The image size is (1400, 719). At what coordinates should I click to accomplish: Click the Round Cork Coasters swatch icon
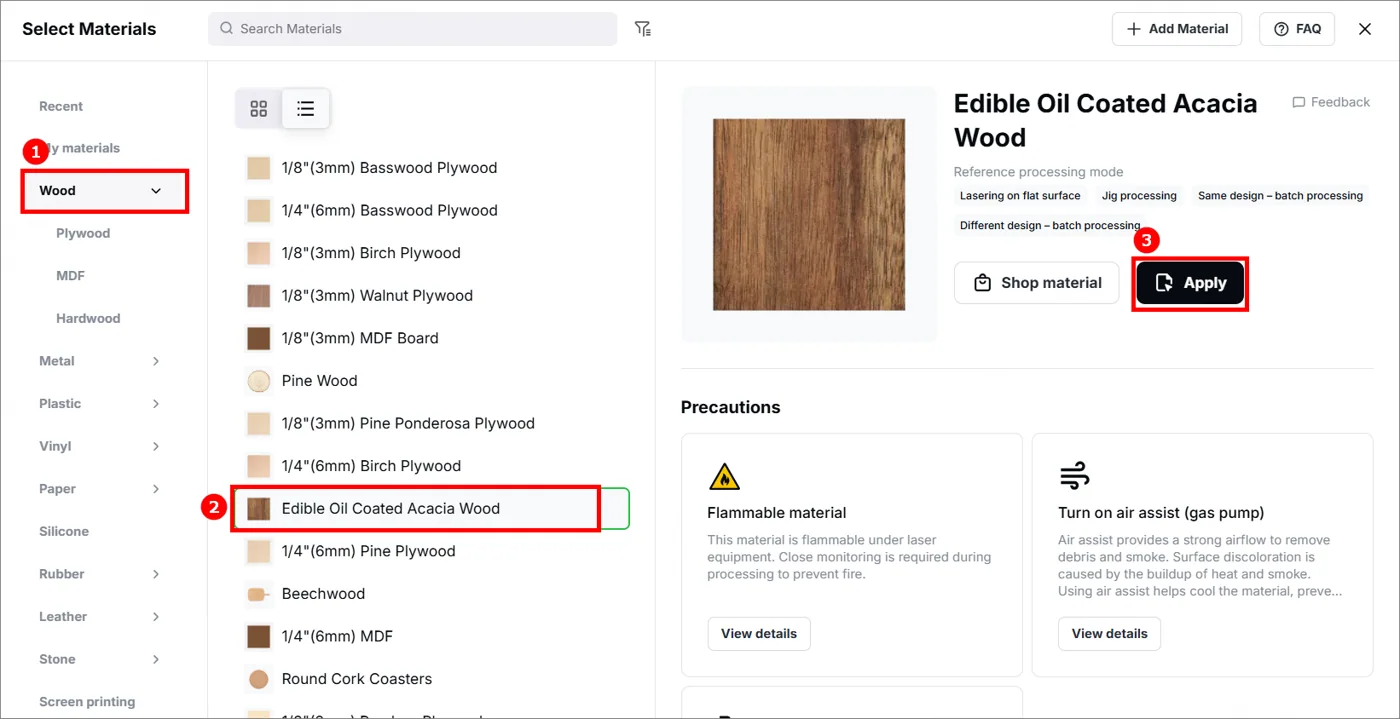(259, 679)
